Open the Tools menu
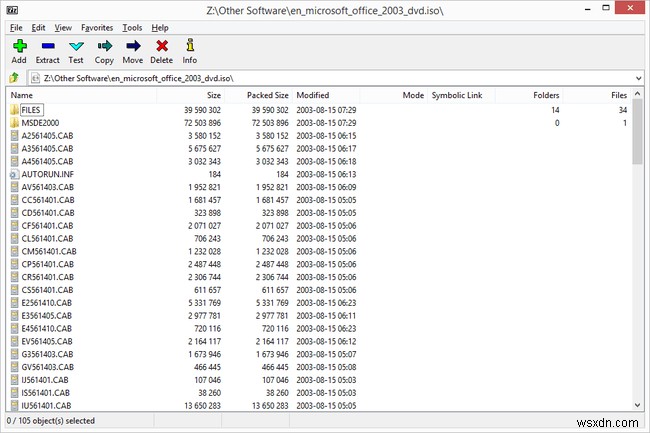The width and height of the screenshot is (650, 433). click(132, 28)
